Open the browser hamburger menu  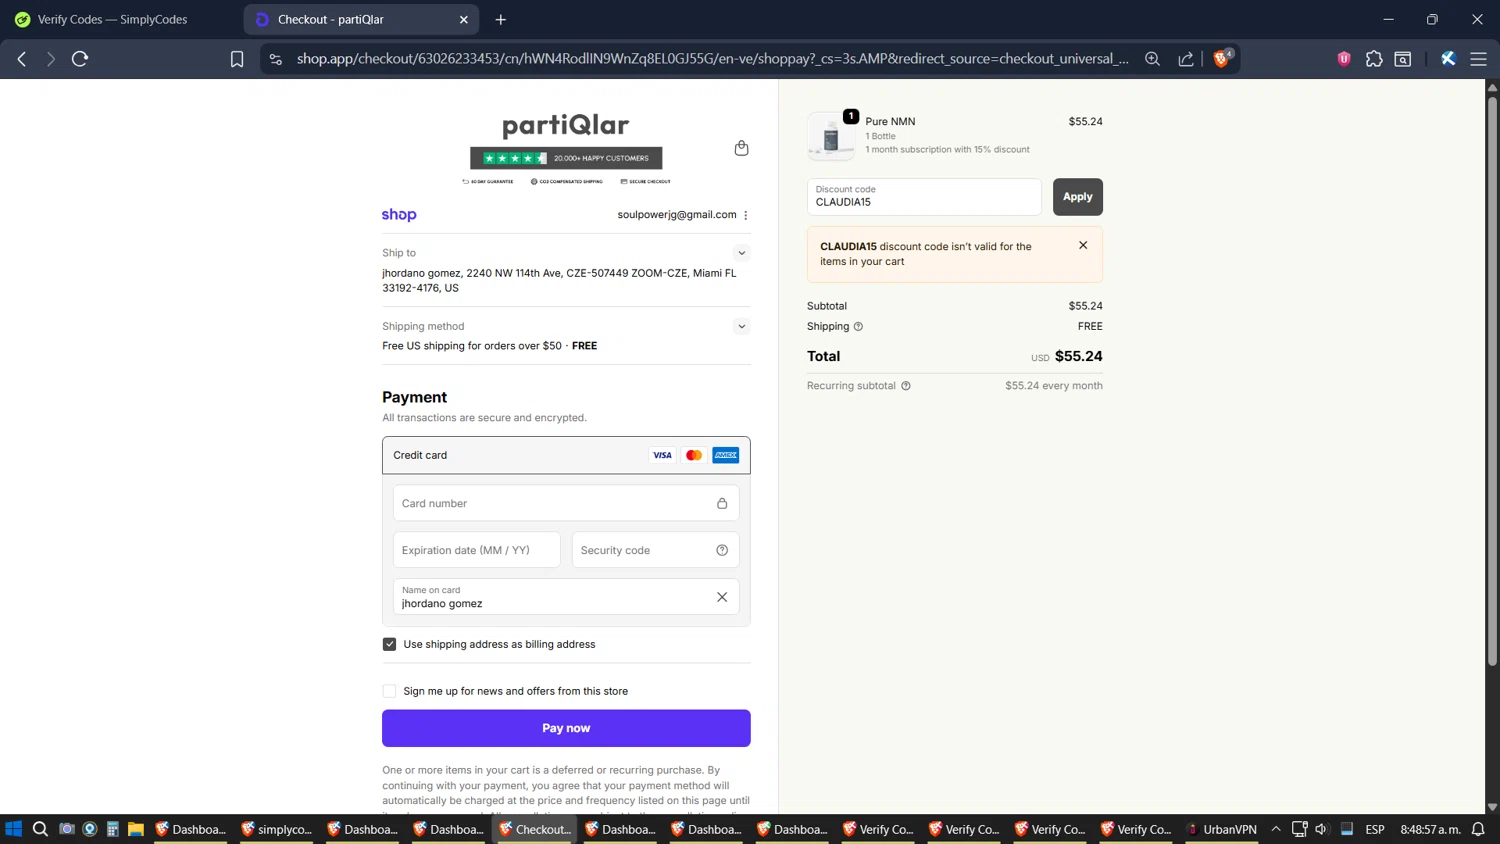coord(1478,59)
